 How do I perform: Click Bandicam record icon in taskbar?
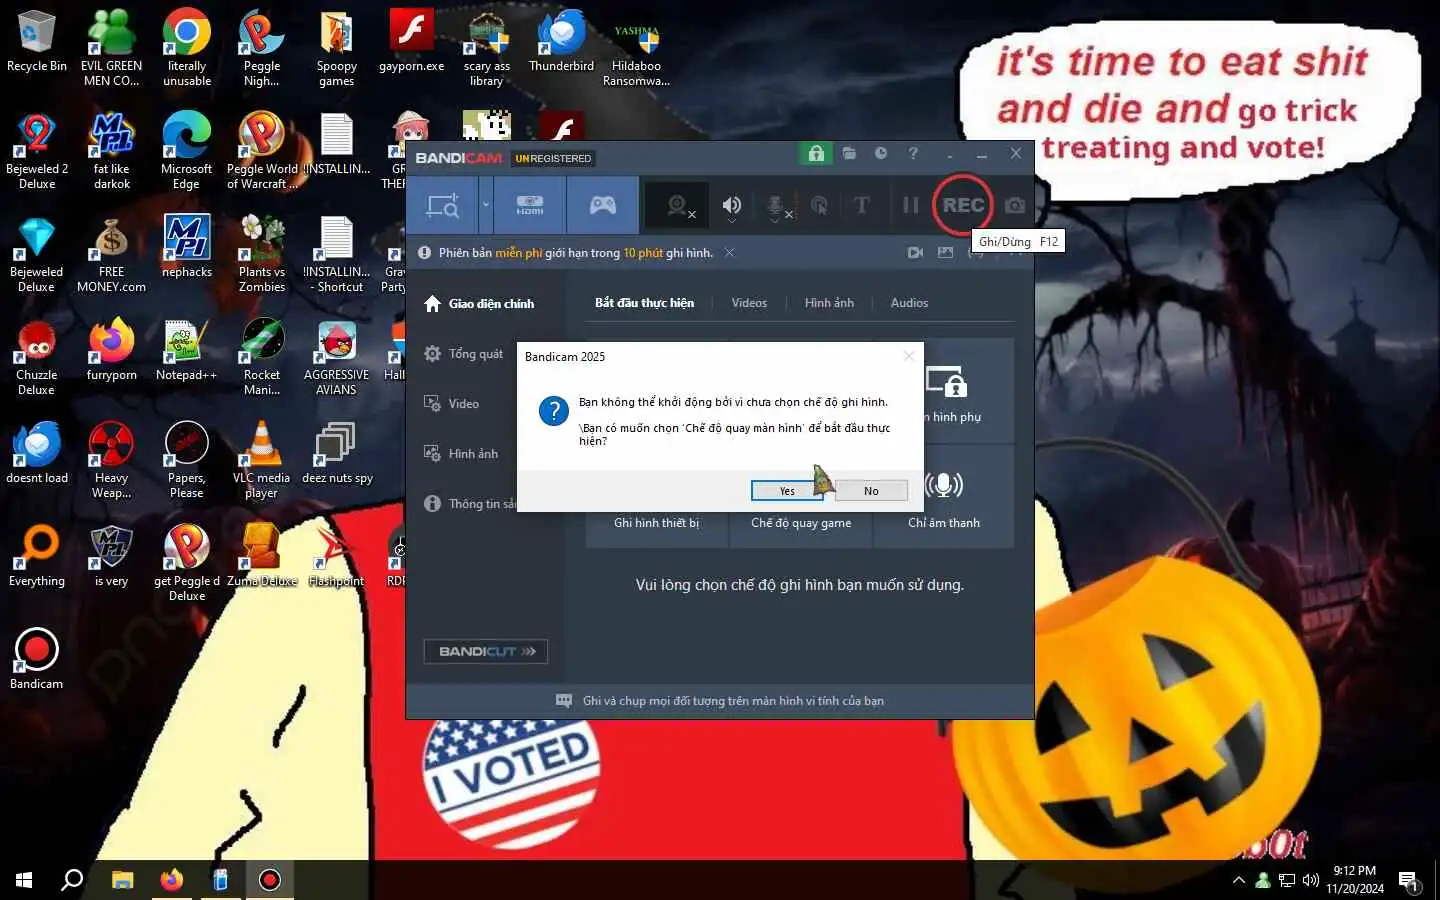269,880
